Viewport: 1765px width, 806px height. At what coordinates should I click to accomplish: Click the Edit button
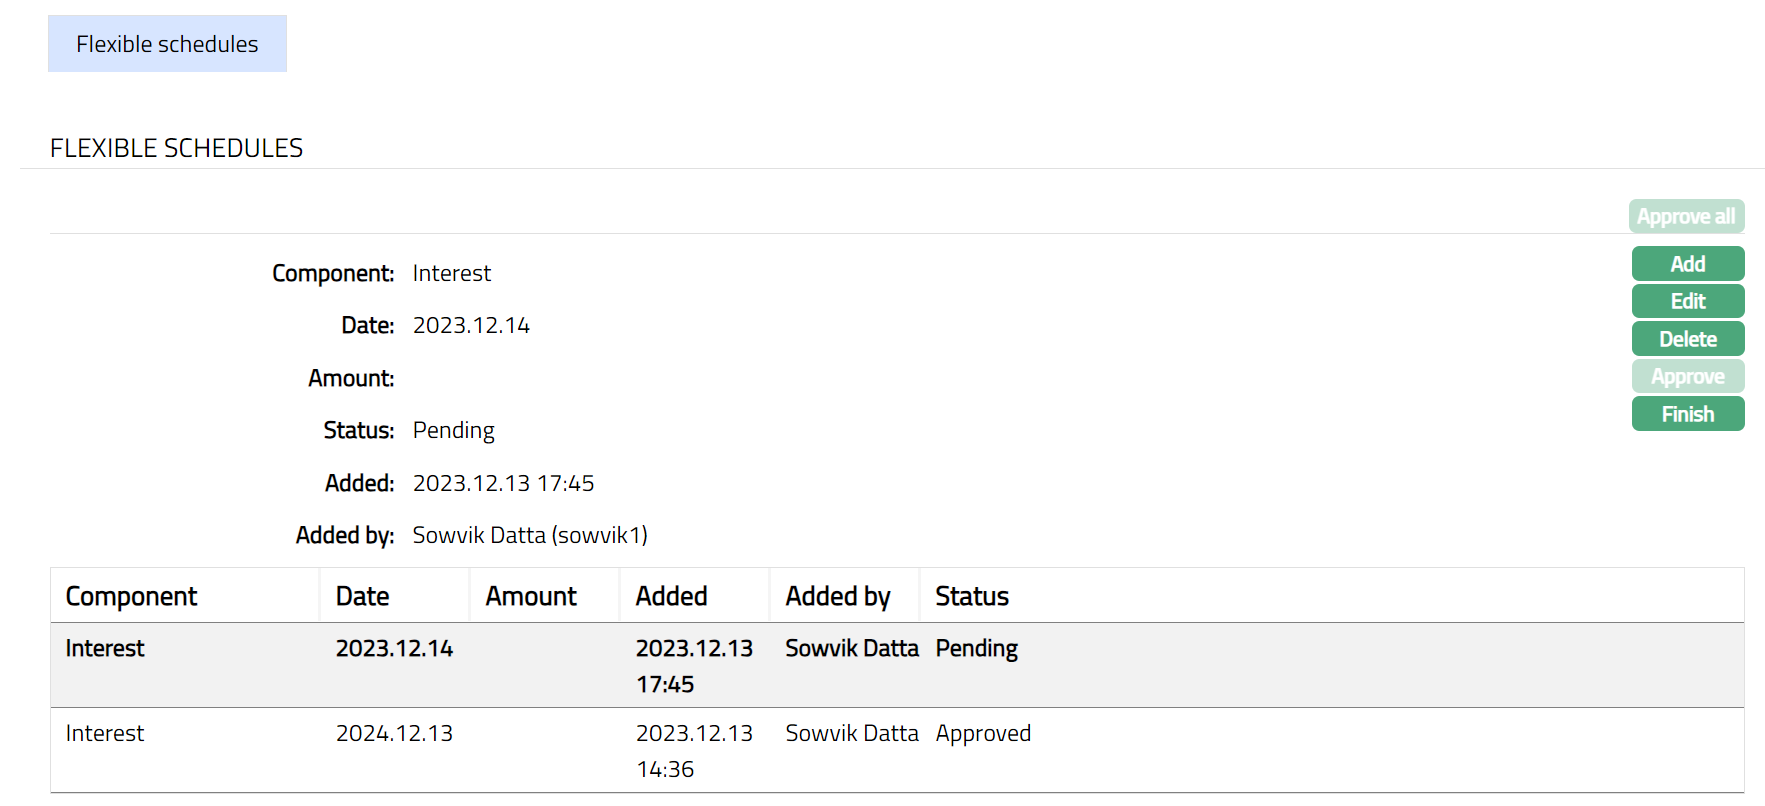(x=1687, y=301)
